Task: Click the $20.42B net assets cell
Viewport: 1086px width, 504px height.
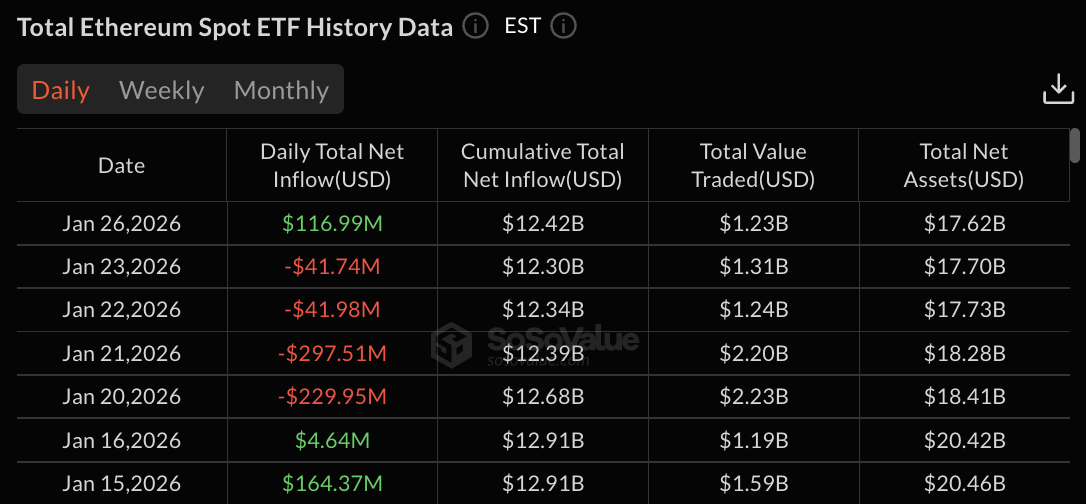Action: 964,440
